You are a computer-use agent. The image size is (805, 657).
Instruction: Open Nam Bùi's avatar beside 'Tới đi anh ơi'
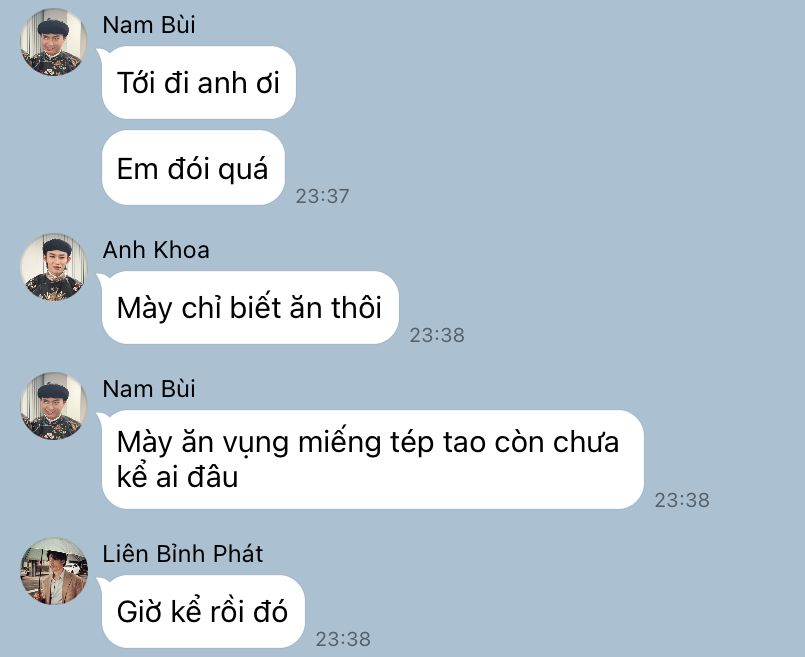[54, 42]
